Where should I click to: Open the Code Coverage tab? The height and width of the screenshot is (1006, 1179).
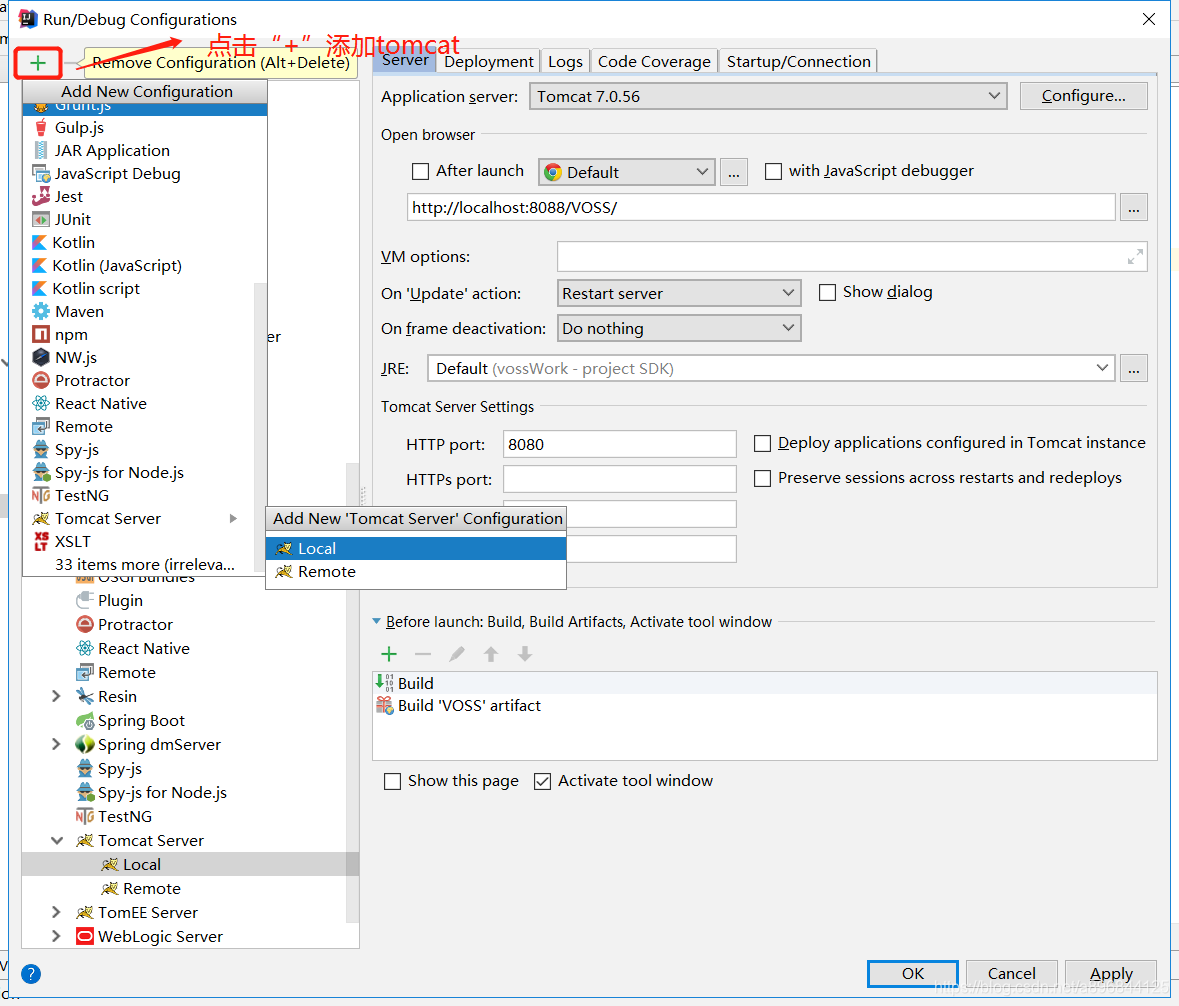(x=654, y=62)
